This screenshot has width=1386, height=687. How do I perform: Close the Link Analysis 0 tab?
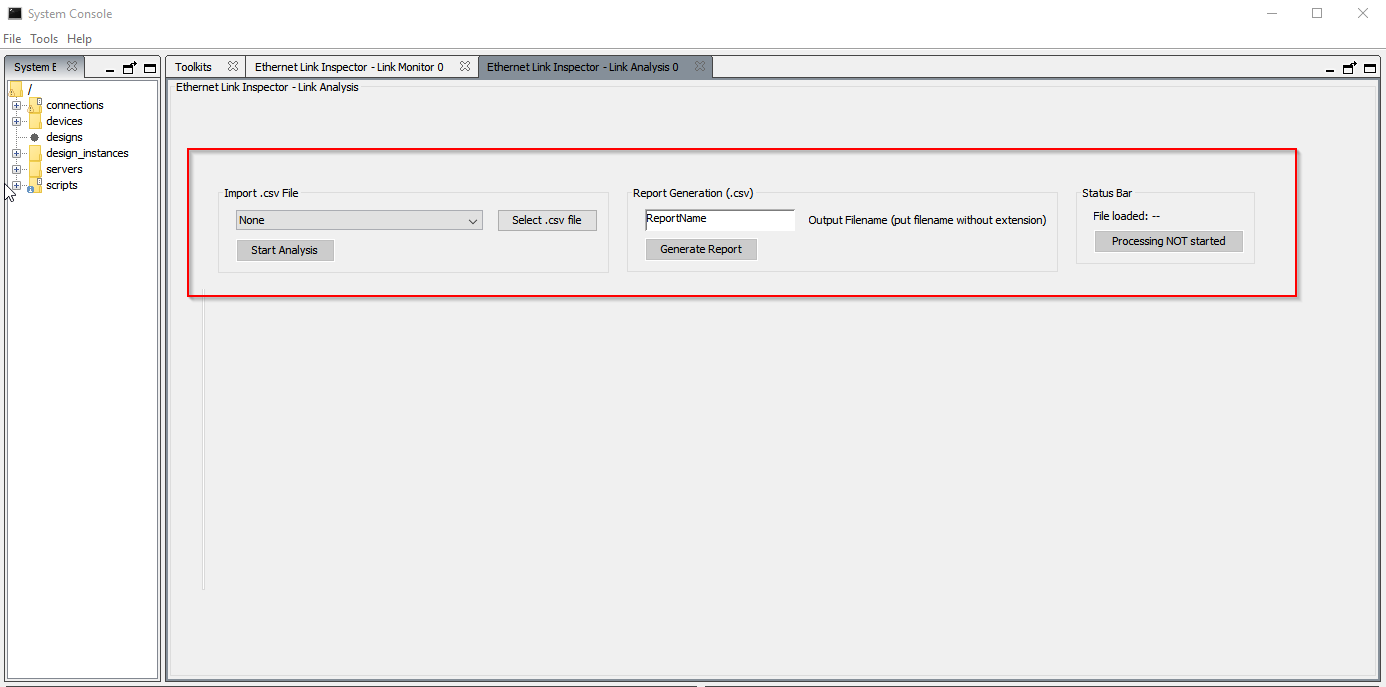700,66
